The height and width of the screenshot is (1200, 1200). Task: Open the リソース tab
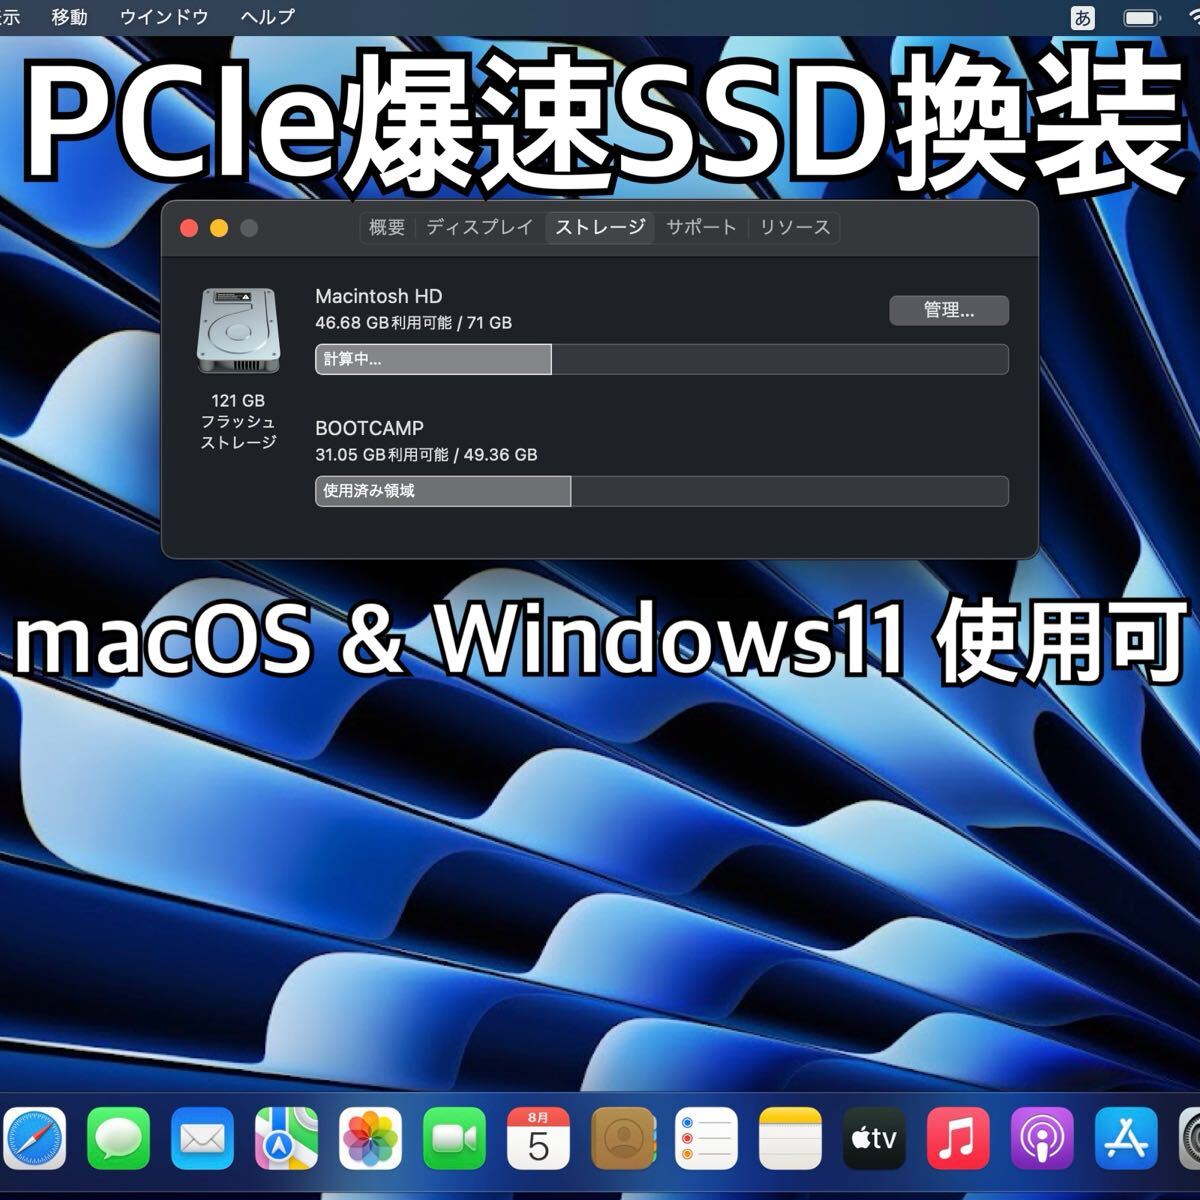pos(795,228)
